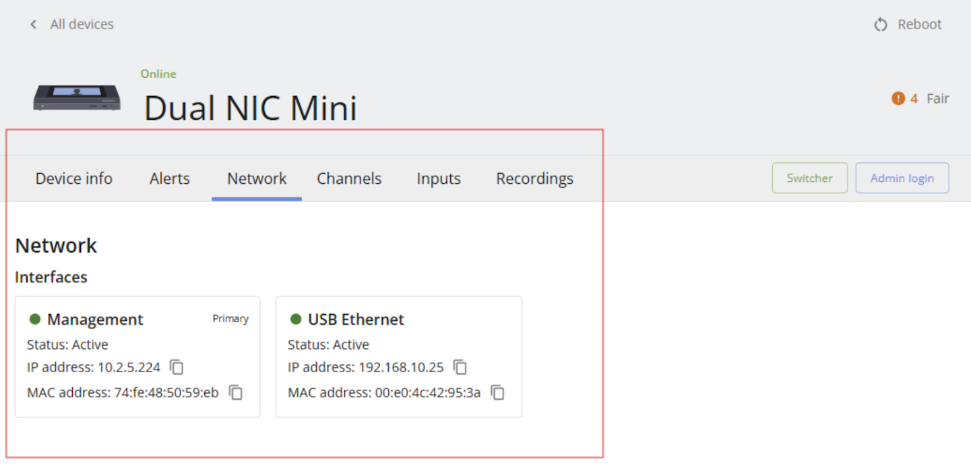This screenshot has height=467, width=971.
Task: Click the Reboot circular arrow icon
Action: [881, 25]
